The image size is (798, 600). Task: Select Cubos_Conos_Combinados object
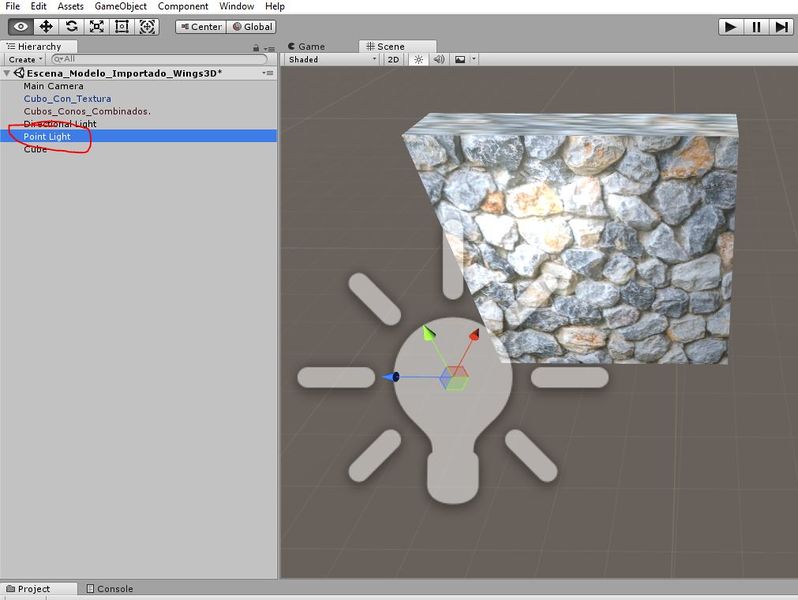point(138,111)
